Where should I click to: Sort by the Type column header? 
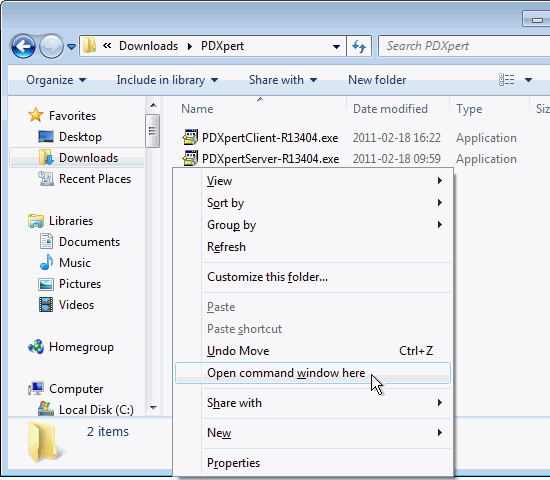click(469, 109)
